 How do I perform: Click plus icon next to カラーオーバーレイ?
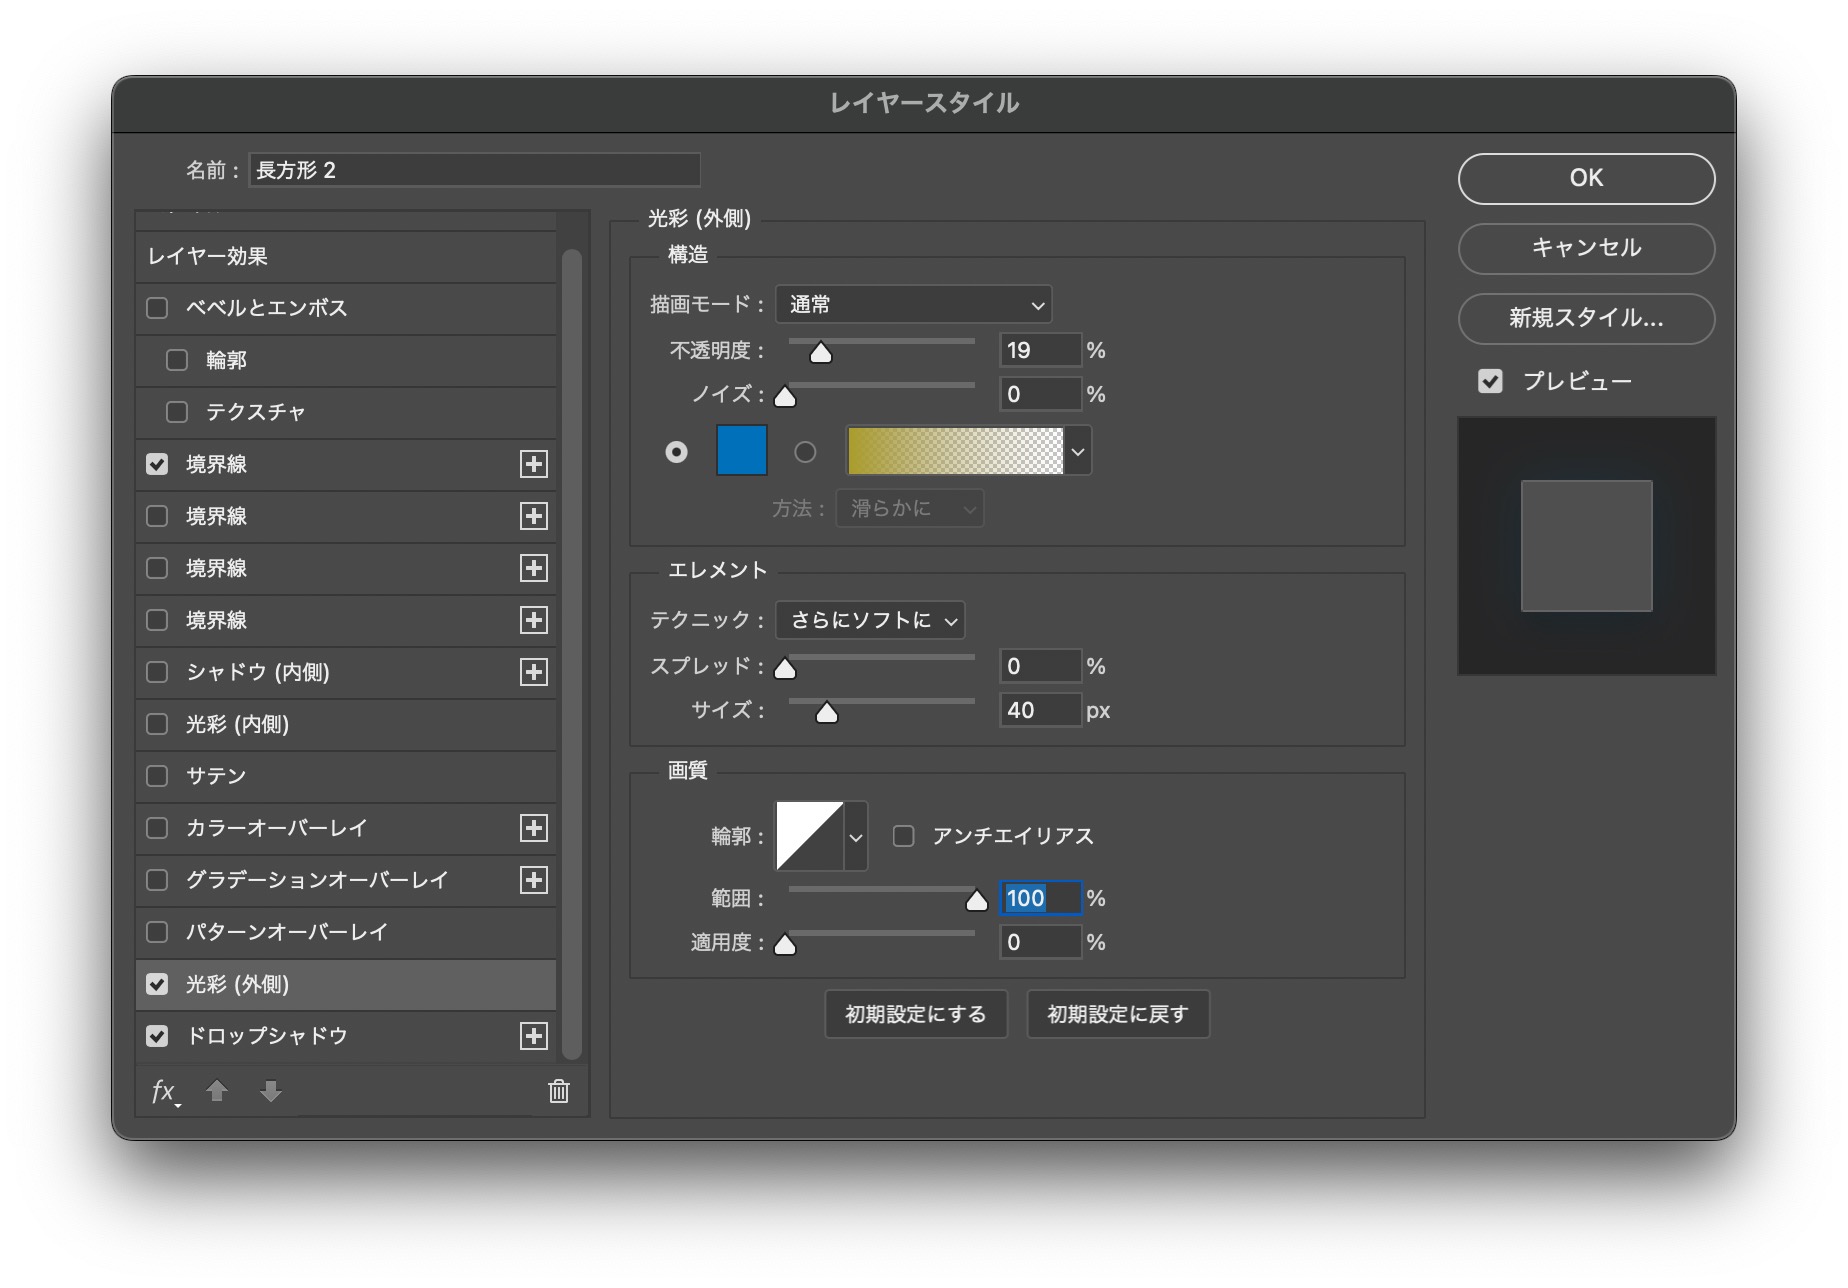click(x=534, y=828)
